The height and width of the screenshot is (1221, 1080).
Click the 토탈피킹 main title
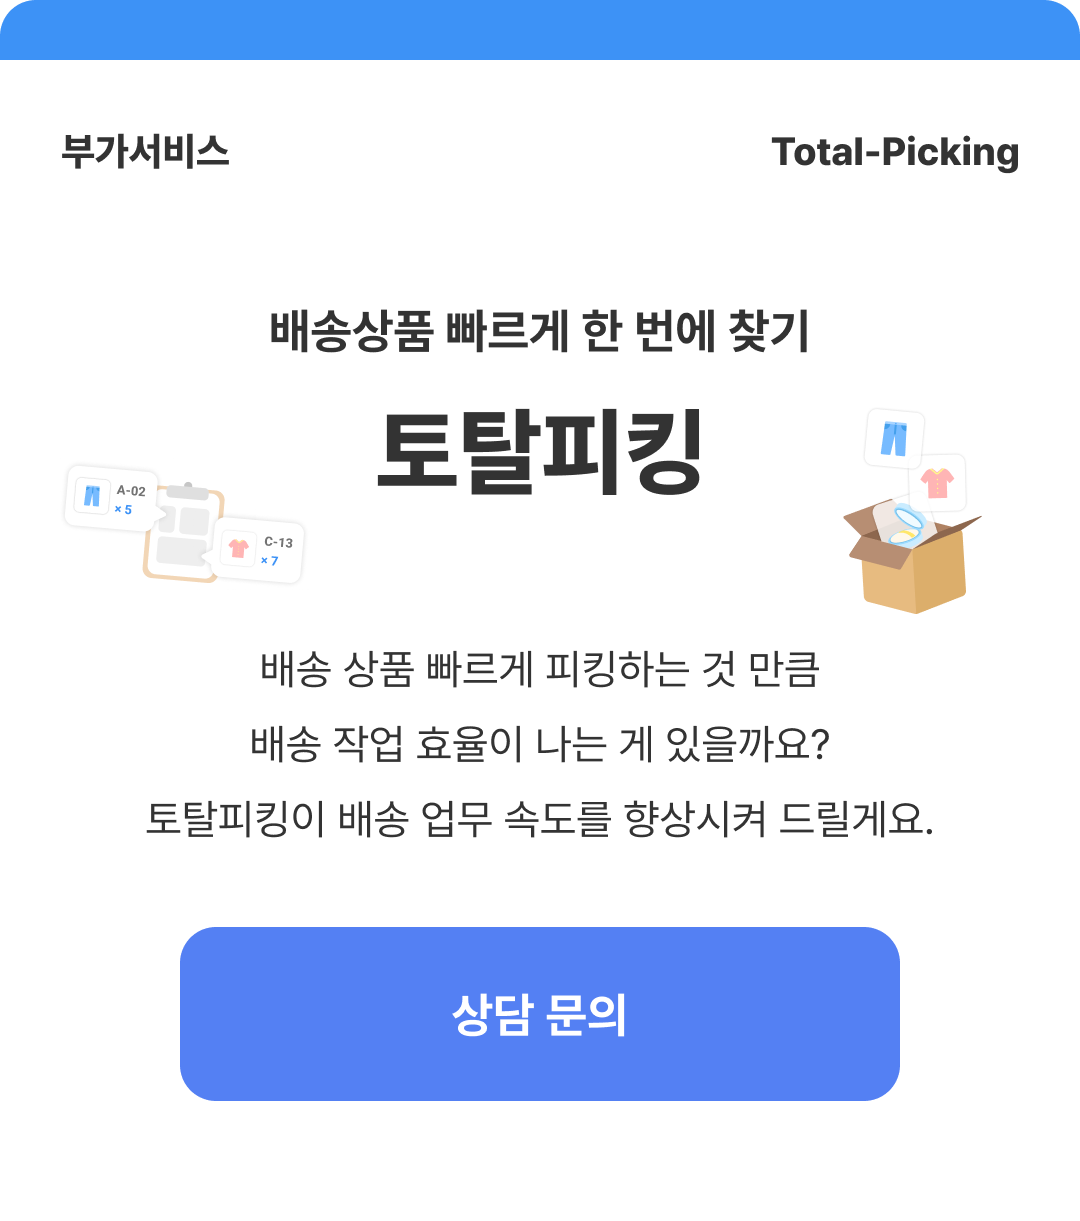pyautogui.click(x=540, y=451)
